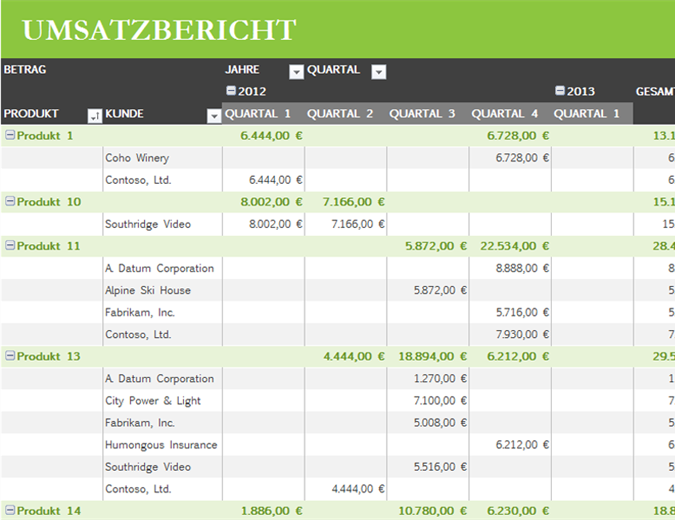Viewport: 675px width, 520px height.
Task: Open the PRODUKT sort dropdown
Action: [x=95, y=116]
